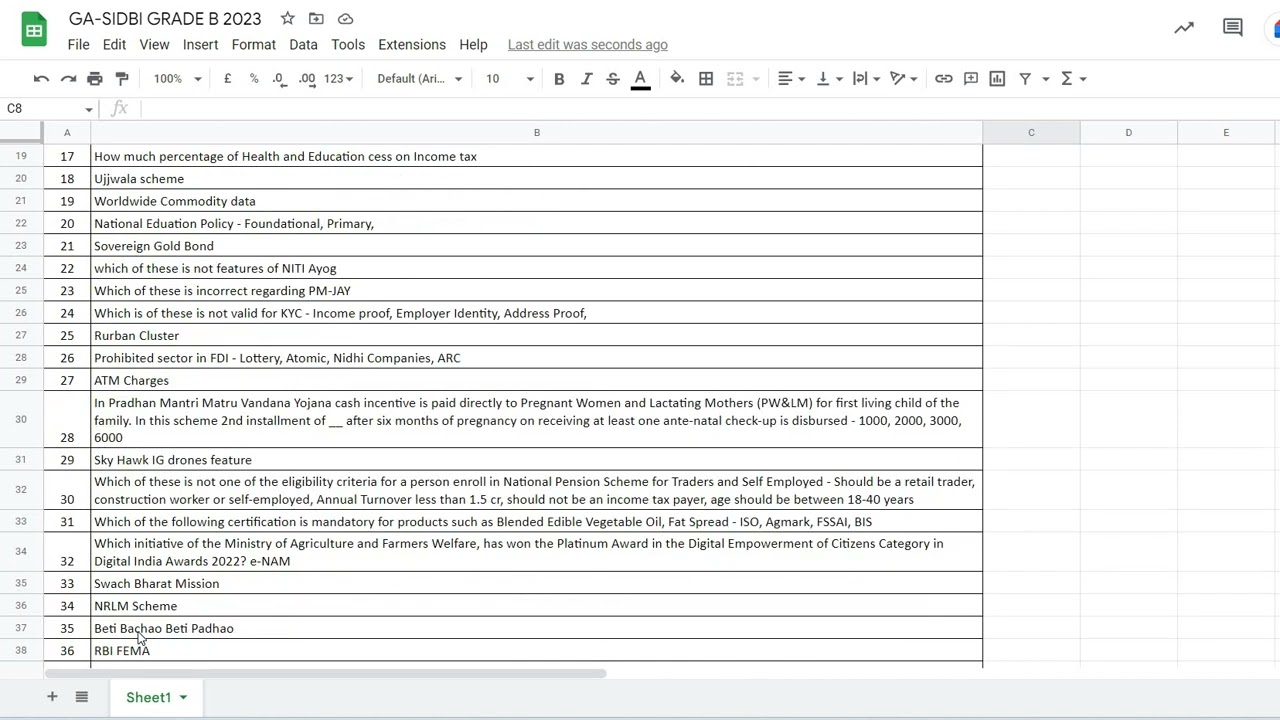Open the Edit menu
The image size is (1280, 720).
click(x=114, y=44)
